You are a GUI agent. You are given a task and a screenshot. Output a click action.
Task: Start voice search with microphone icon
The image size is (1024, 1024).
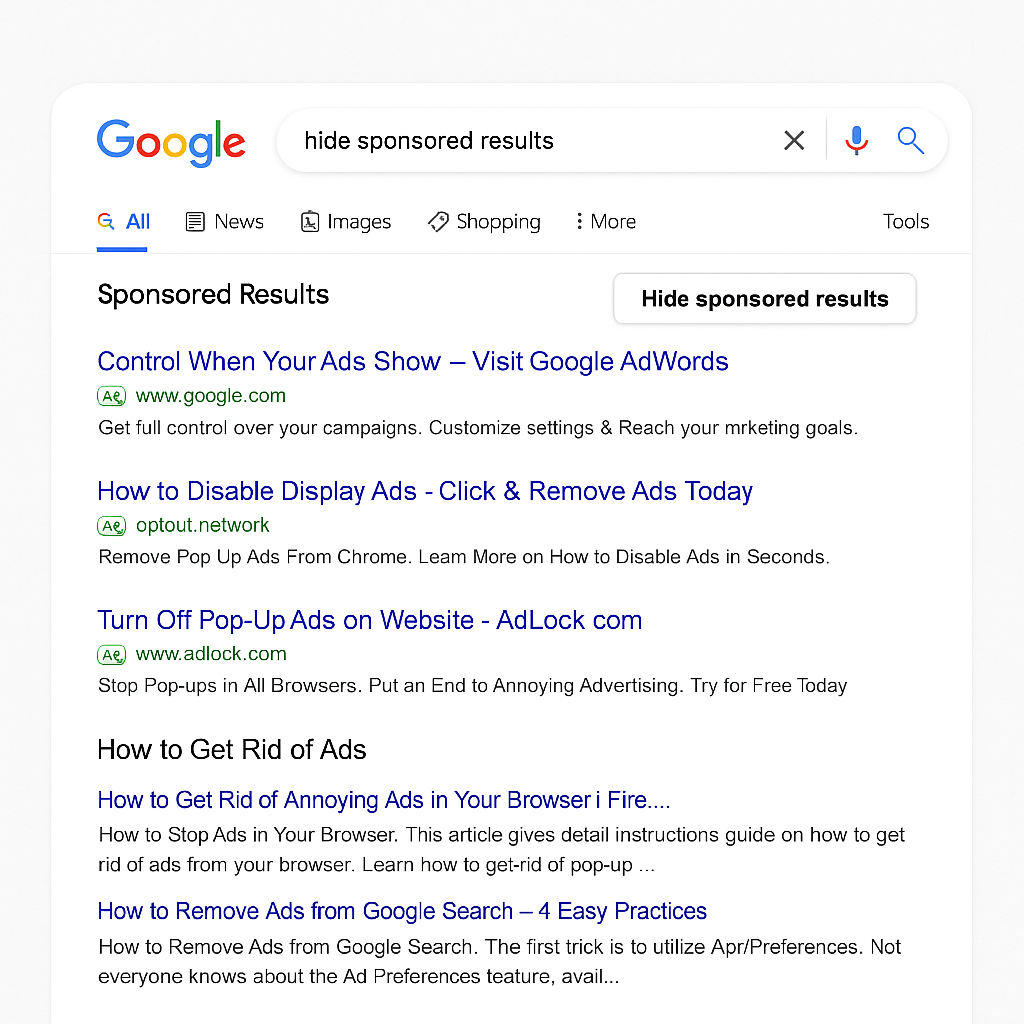(856, 141)
